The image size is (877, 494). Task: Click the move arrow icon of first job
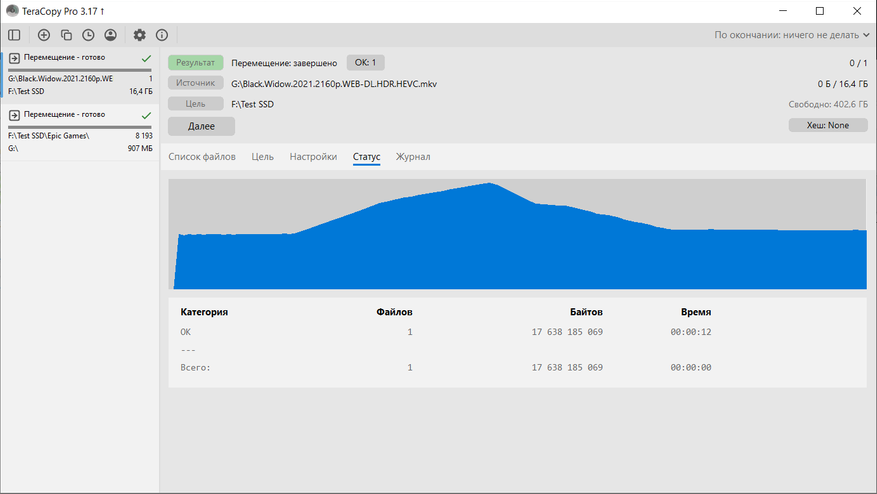tap(15, 59)
